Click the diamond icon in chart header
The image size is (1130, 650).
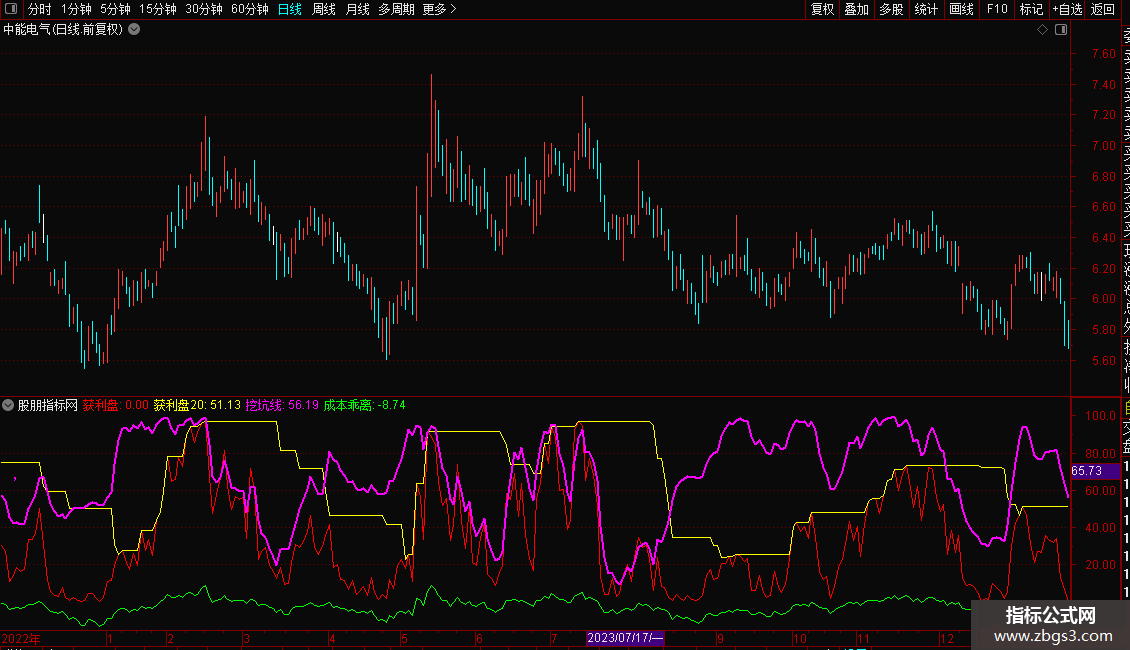[x=1042, y=30]
